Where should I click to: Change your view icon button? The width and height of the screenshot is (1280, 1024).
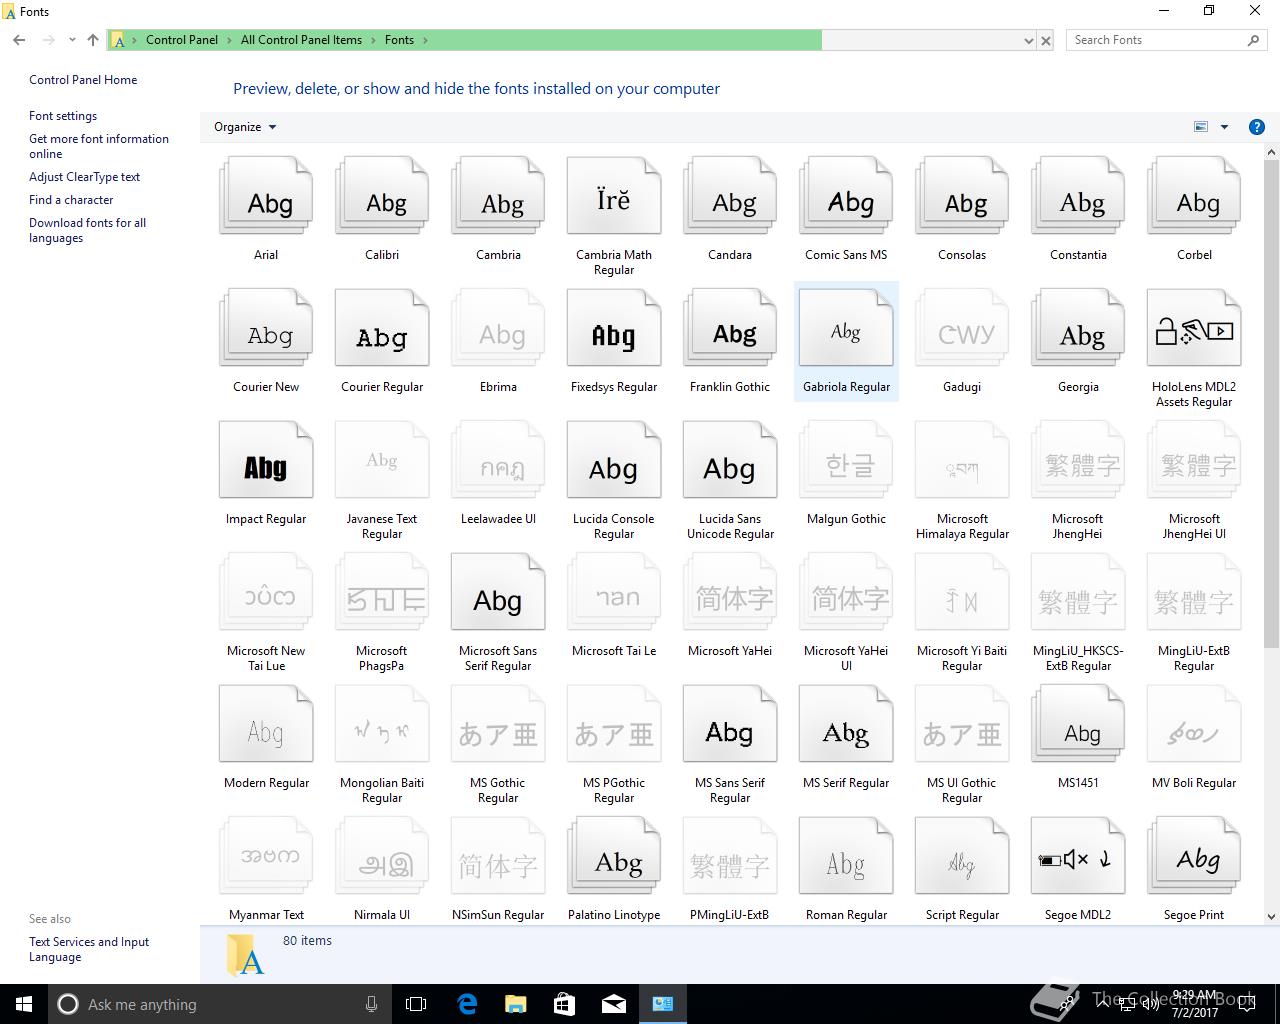pyautogui.click(x=1201, y=127)
